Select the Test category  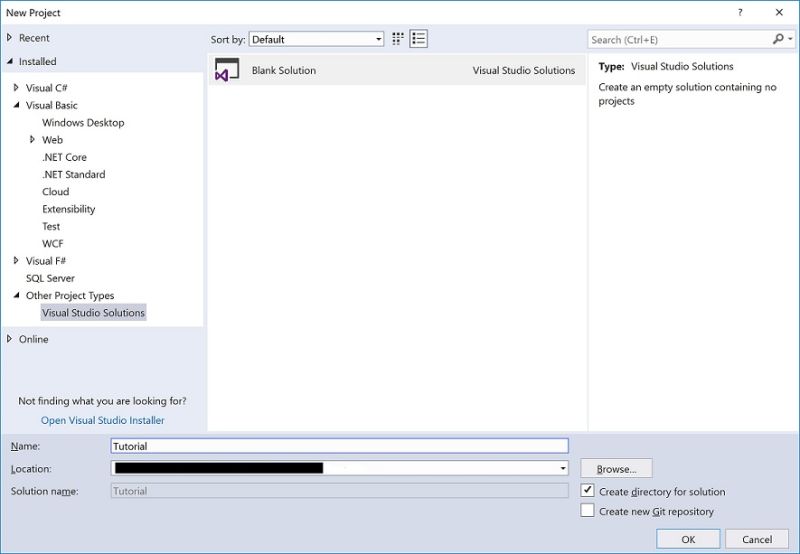click(x=51, y=226)
